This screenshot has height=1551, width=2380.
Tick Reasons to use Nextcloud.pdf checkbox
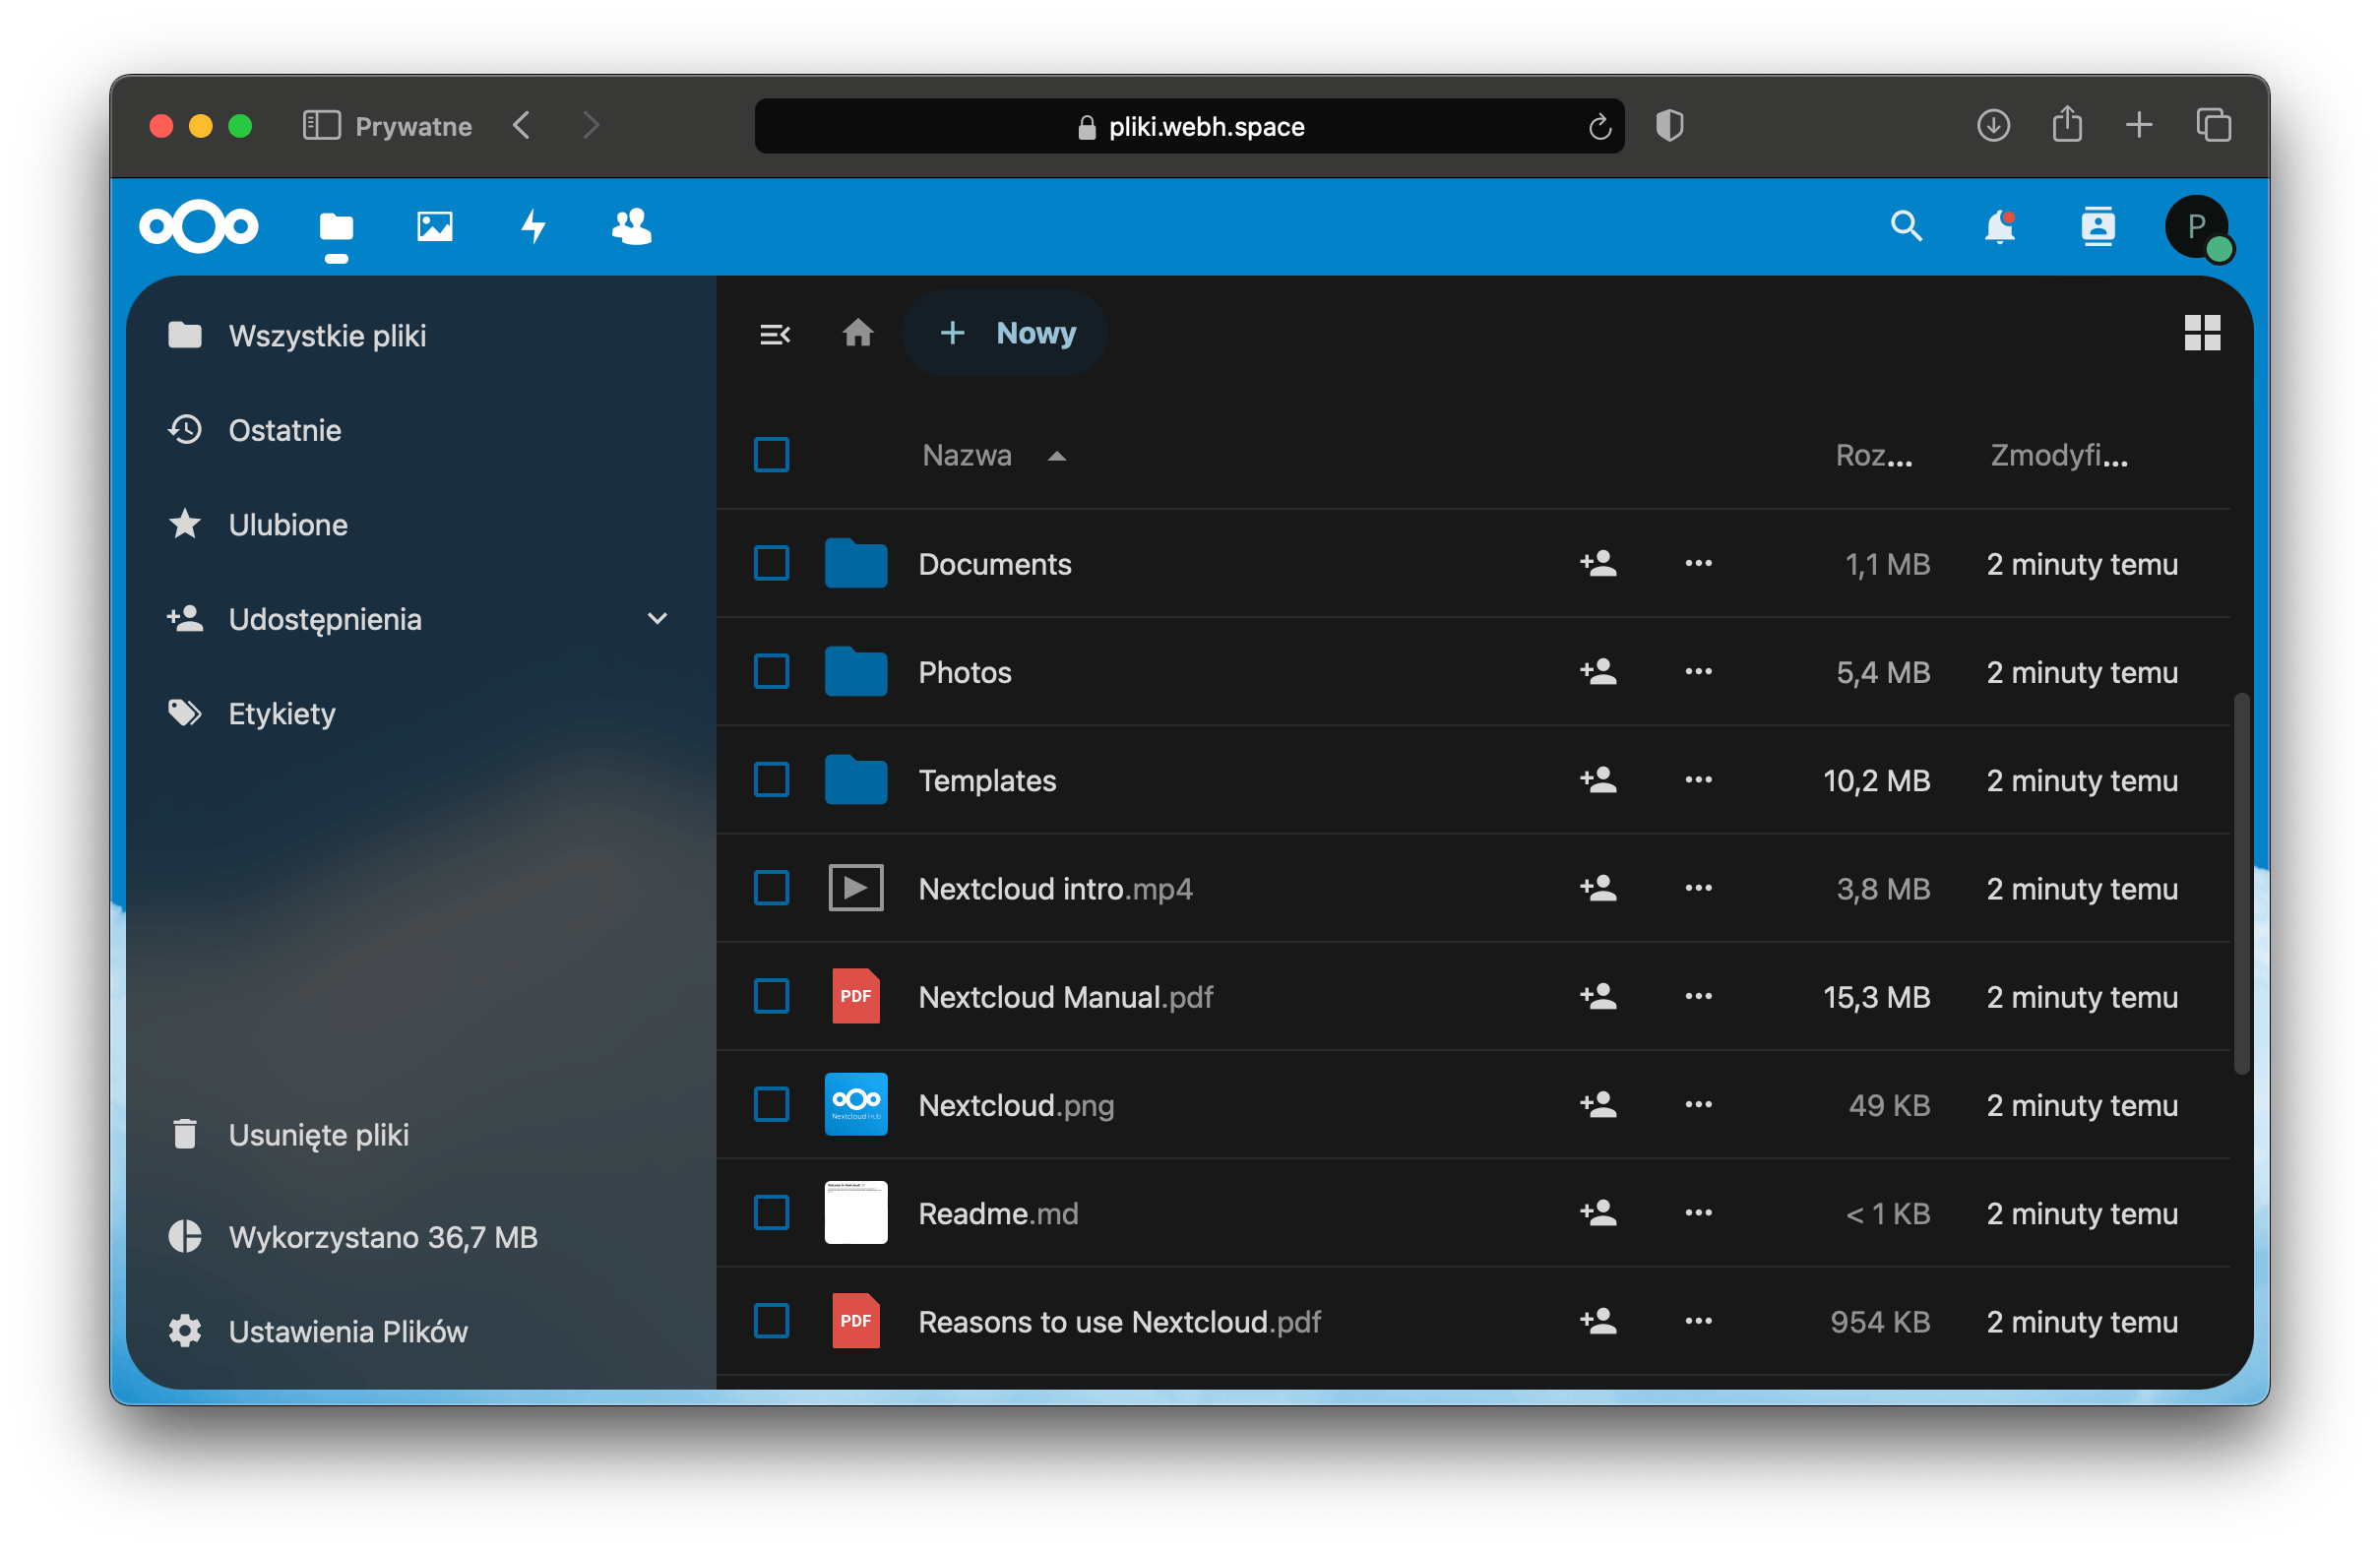(x=771, y=1322)
